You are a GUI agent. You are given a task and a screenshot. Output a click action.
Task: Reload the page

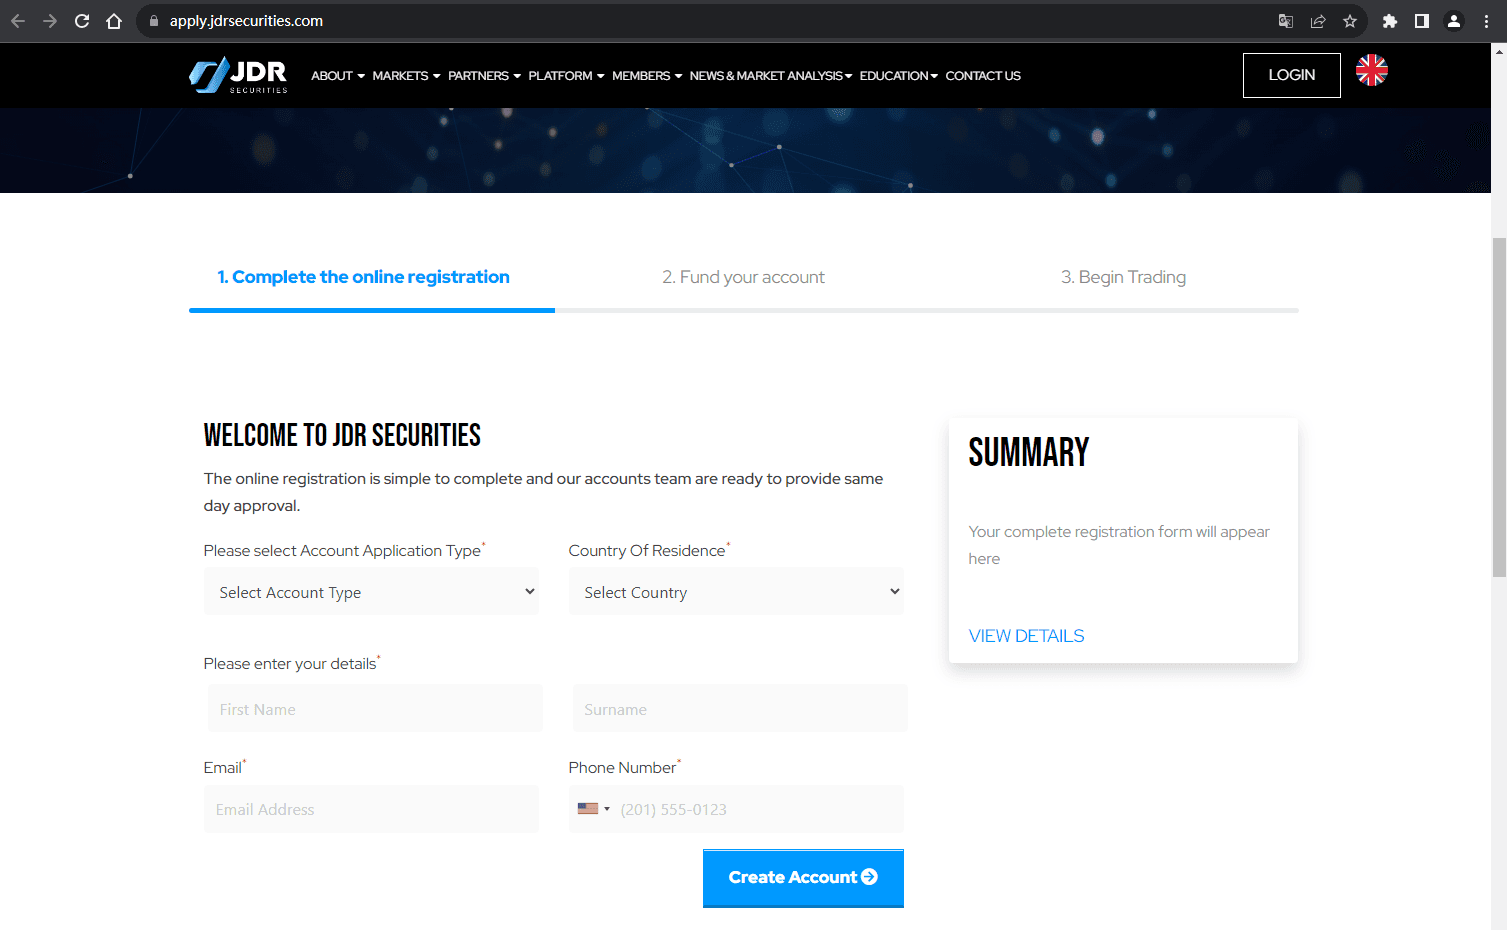(x=82, y=21)
